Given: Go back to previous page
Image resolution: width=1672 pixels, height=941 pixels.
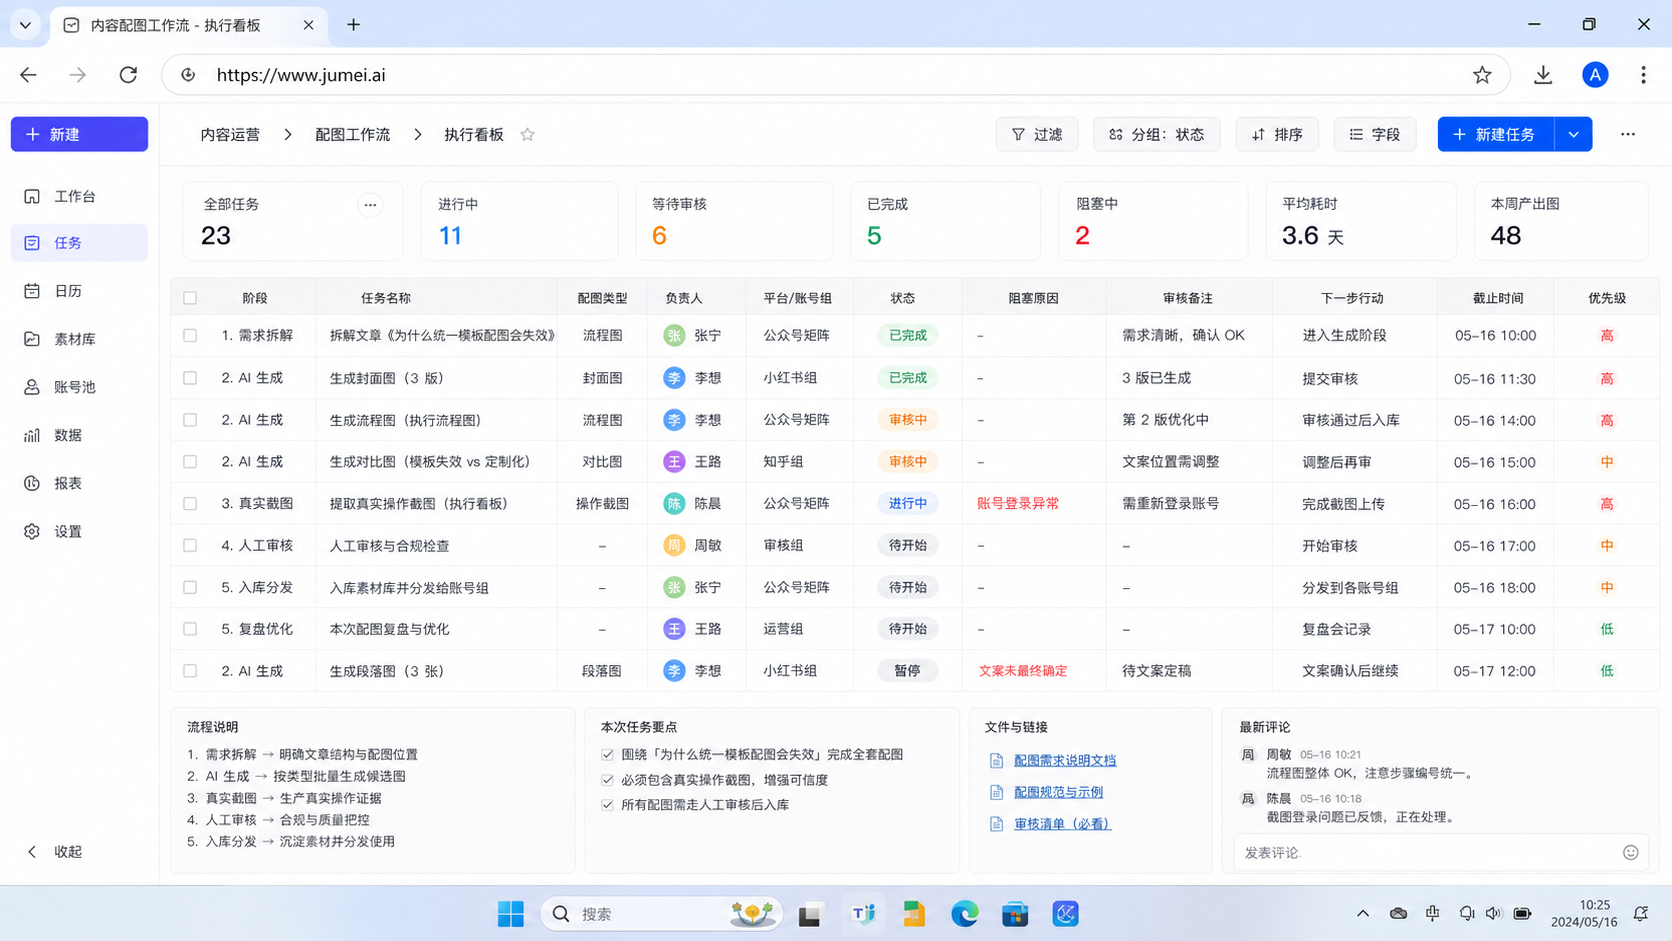Looking at the screenshot, I should click(28, 75).
